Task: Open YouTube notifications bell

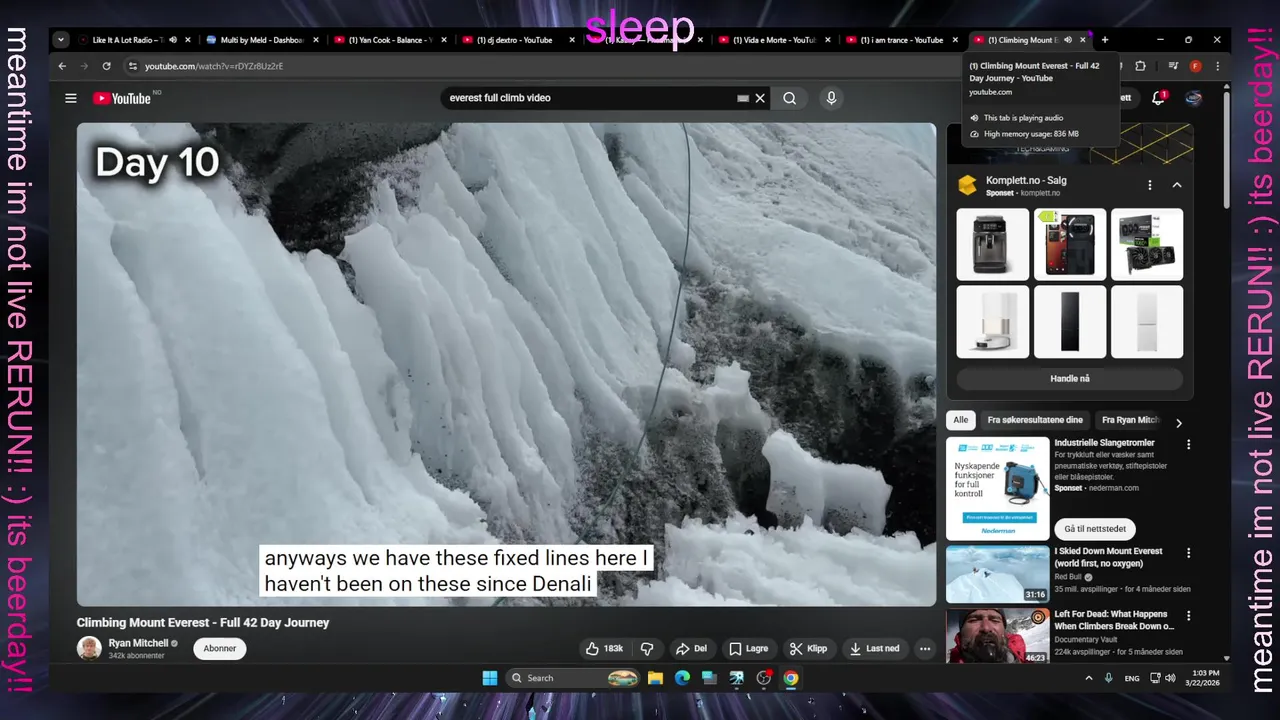Action: tap(1158, 98)
